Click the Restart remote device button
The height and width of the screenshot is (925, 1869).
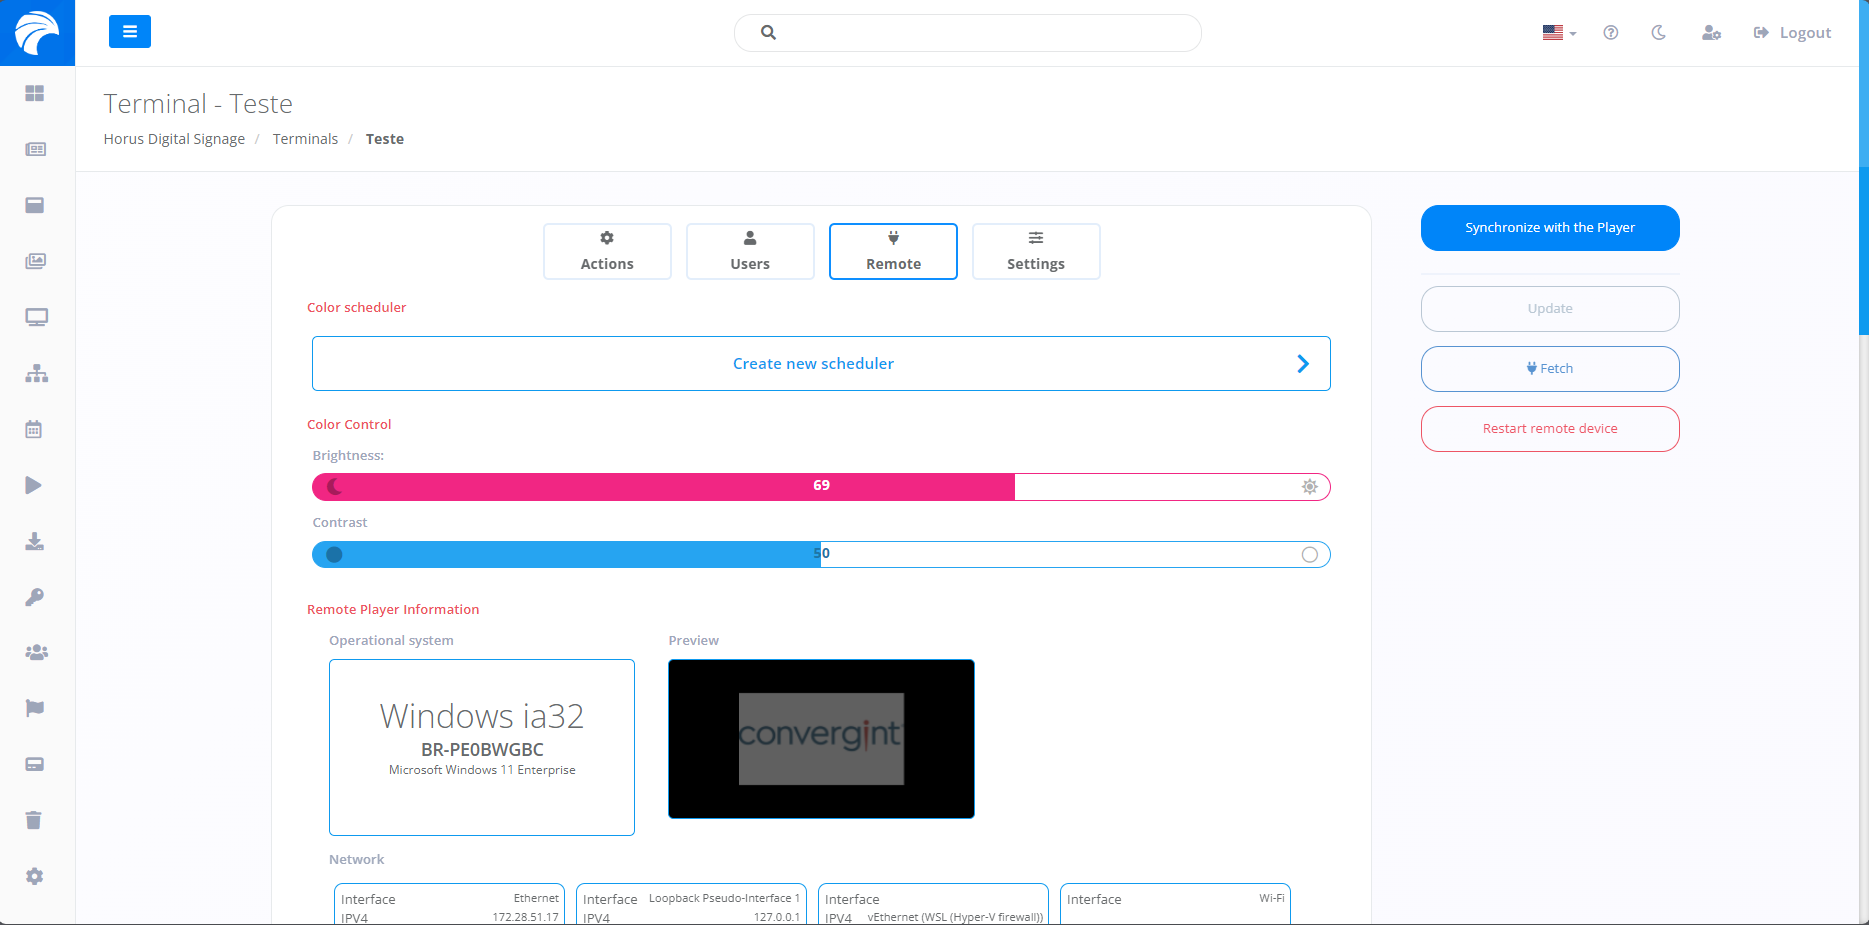[x=1550, y=429]
